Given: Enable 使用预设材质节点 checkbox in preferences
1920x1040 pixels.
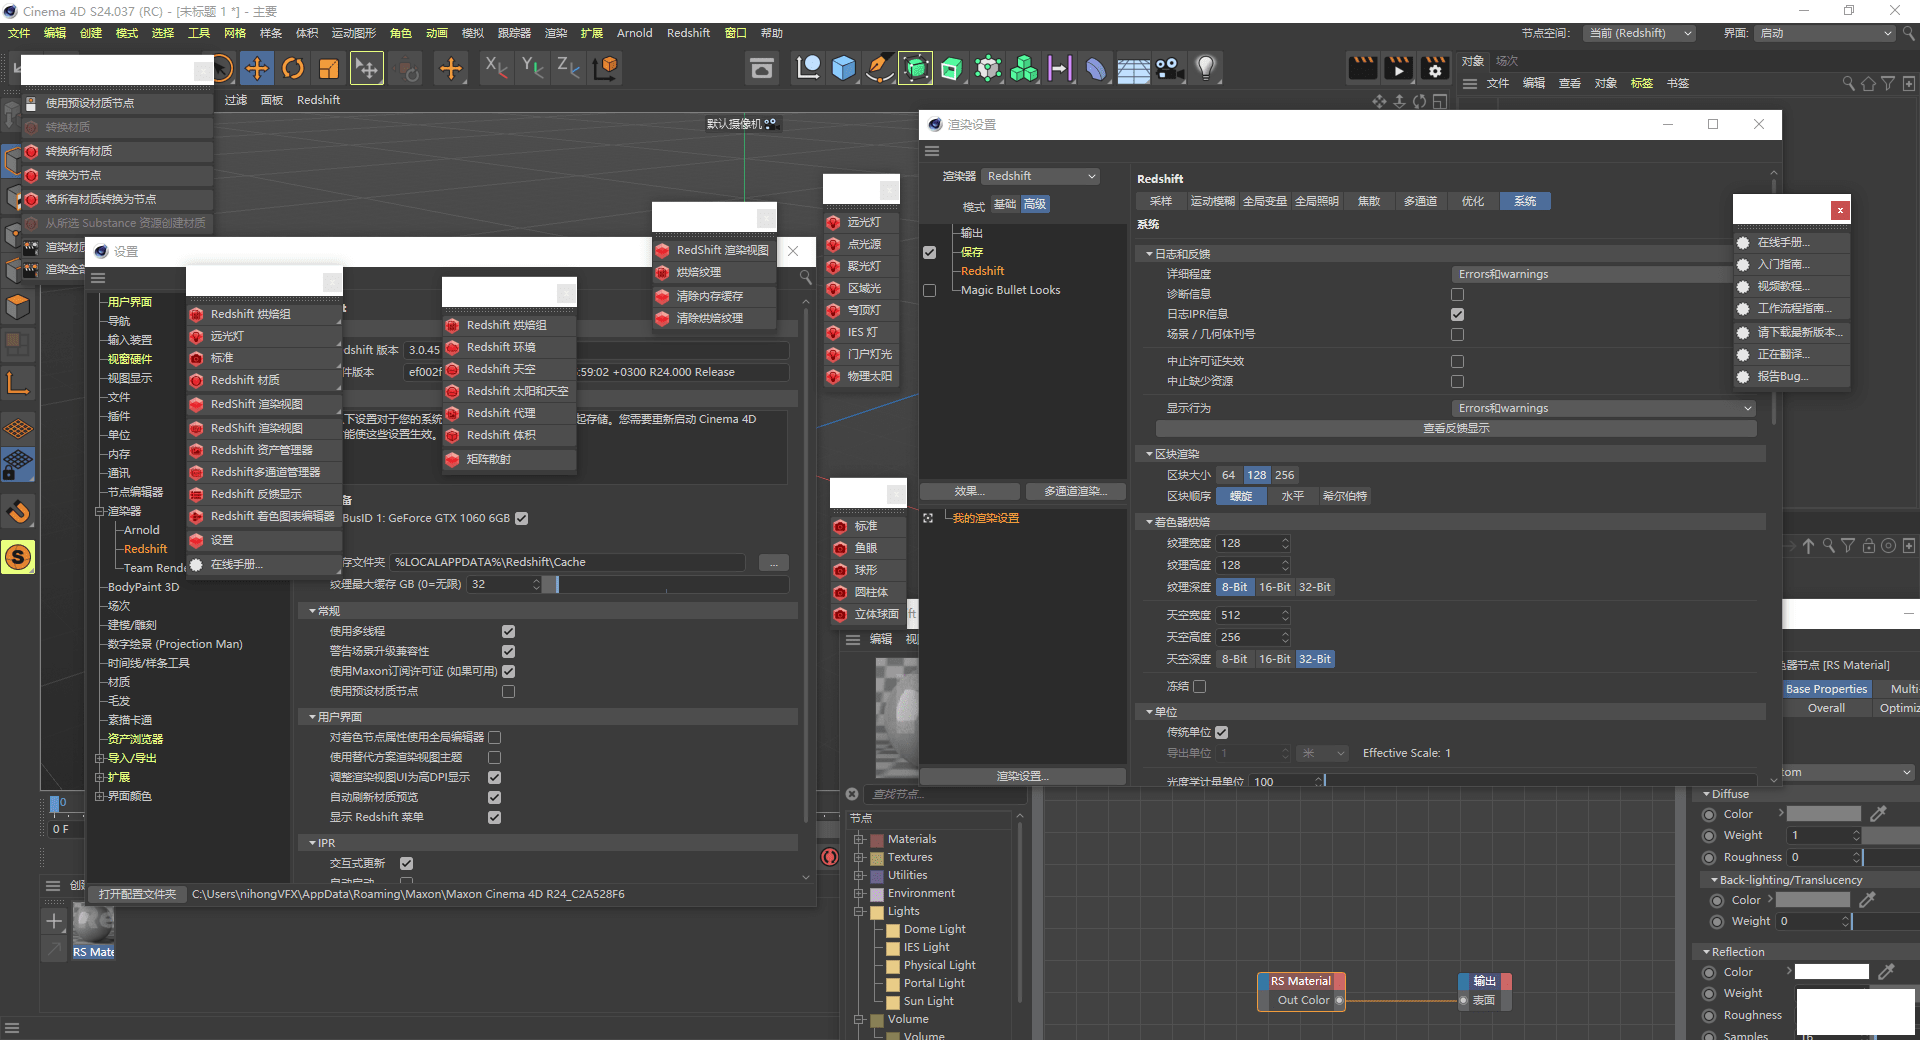Looking at the screenshot, I should (508, 691).
